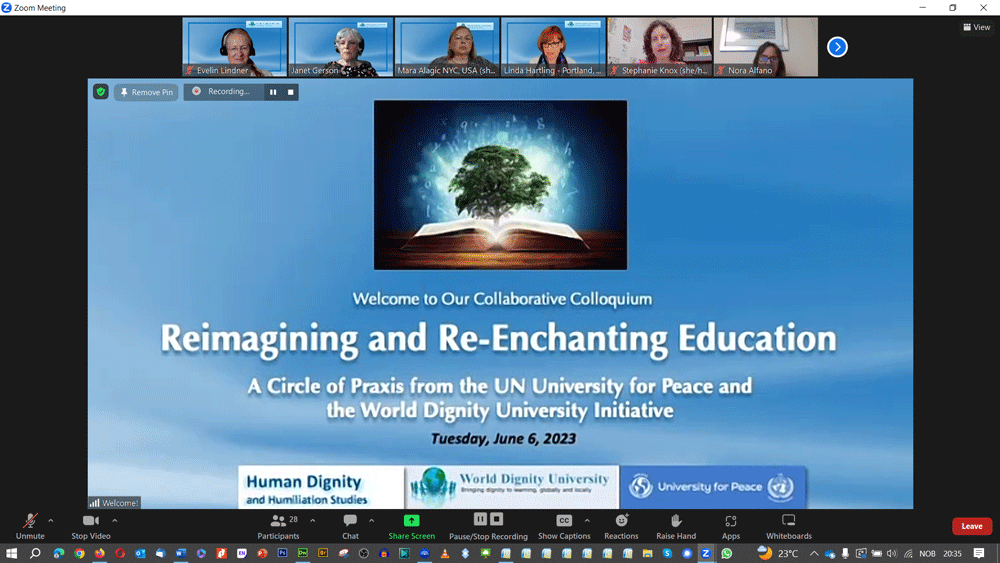Open Opera browser from taskbar
The width and height of the screenshot is (1000, 563).
click(x=120, y=553)
